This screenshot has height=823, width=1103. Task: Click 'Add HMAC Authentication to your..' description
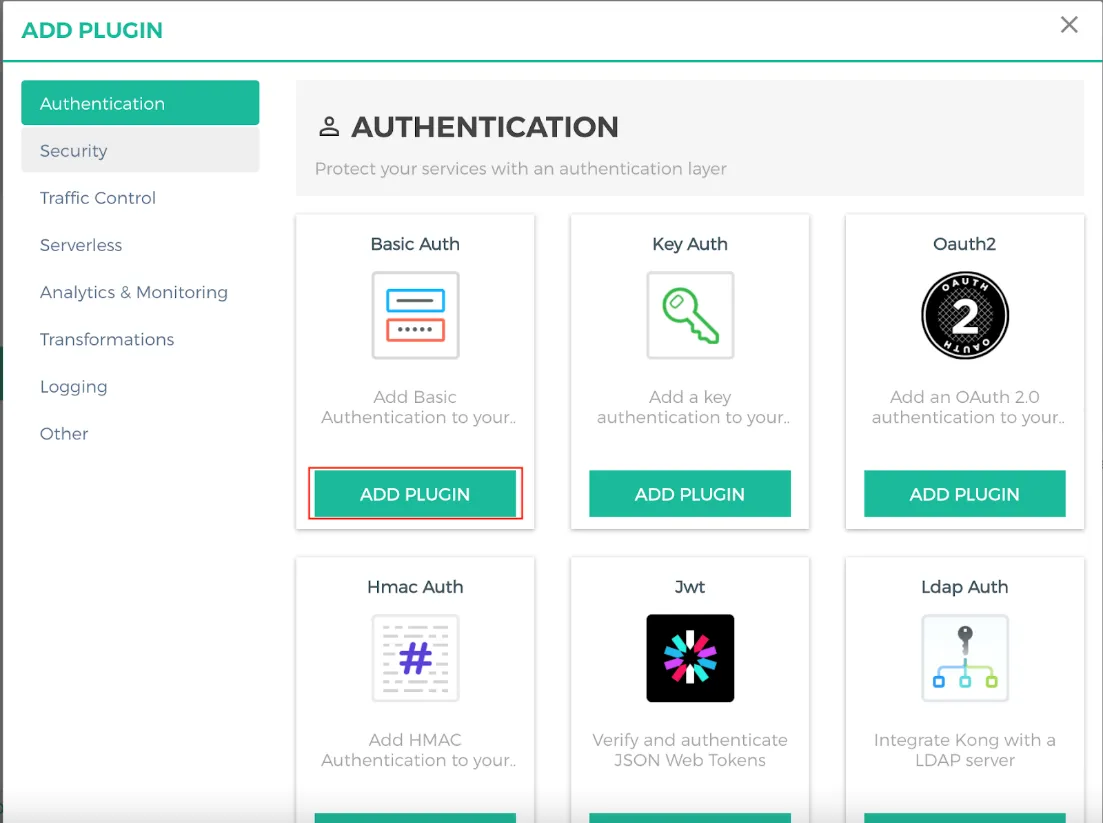(418, 750)
